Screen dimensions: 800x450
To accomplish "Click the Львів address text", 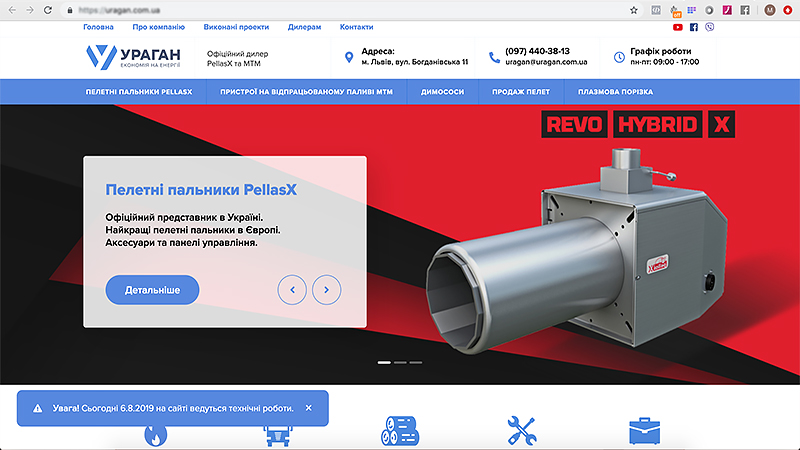I will 415,62.
